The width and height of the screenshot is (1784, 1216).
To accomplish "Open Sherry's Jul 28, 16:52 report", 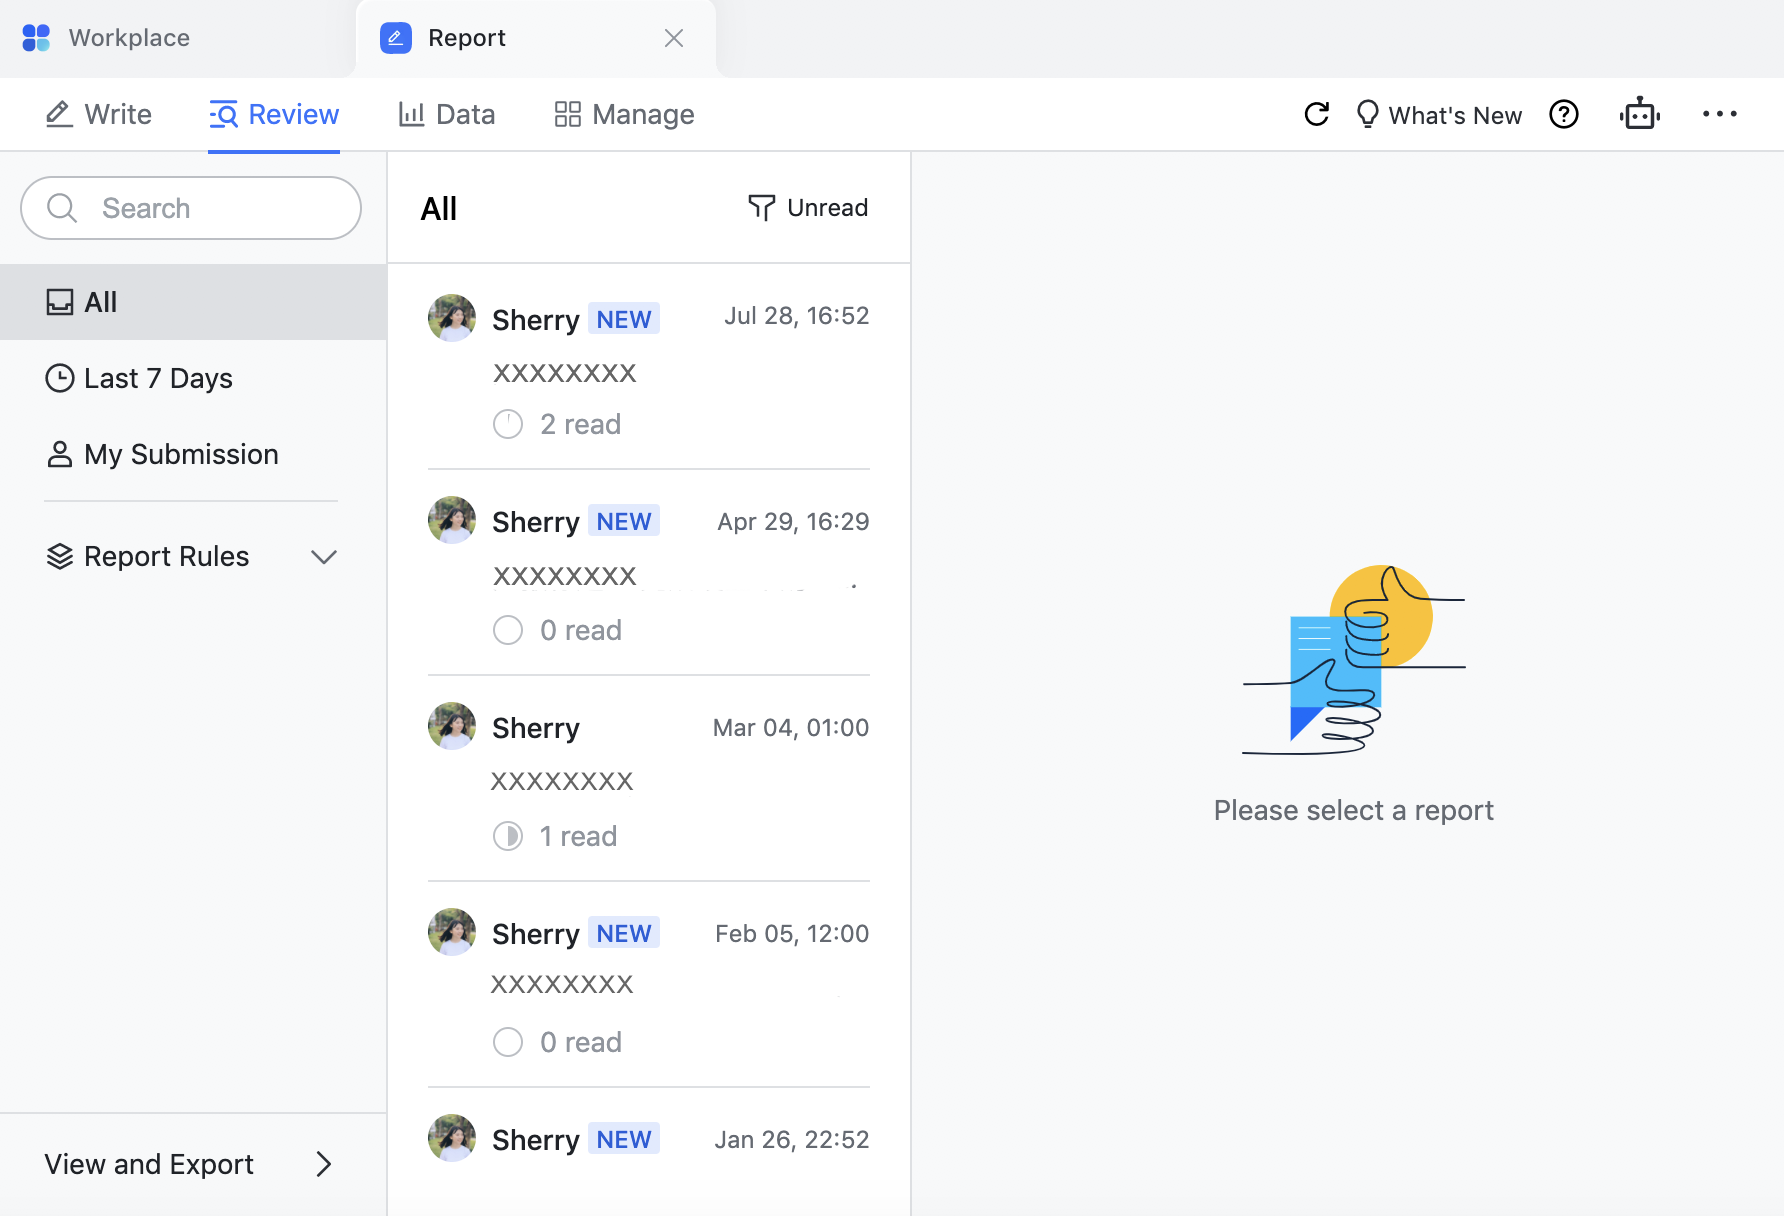I will (x=649, y=368).
